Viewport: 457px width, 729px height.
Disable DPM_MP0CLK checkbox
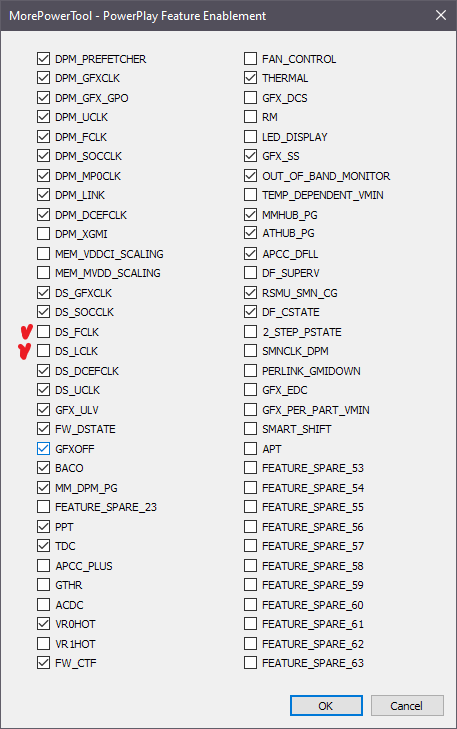pos(43,176)
